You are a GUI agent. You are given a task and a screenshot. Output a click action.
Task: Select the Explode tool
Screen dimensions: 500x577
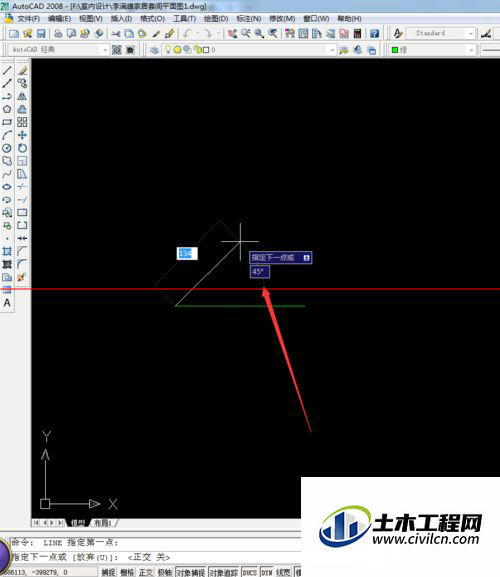click(22, 277)
